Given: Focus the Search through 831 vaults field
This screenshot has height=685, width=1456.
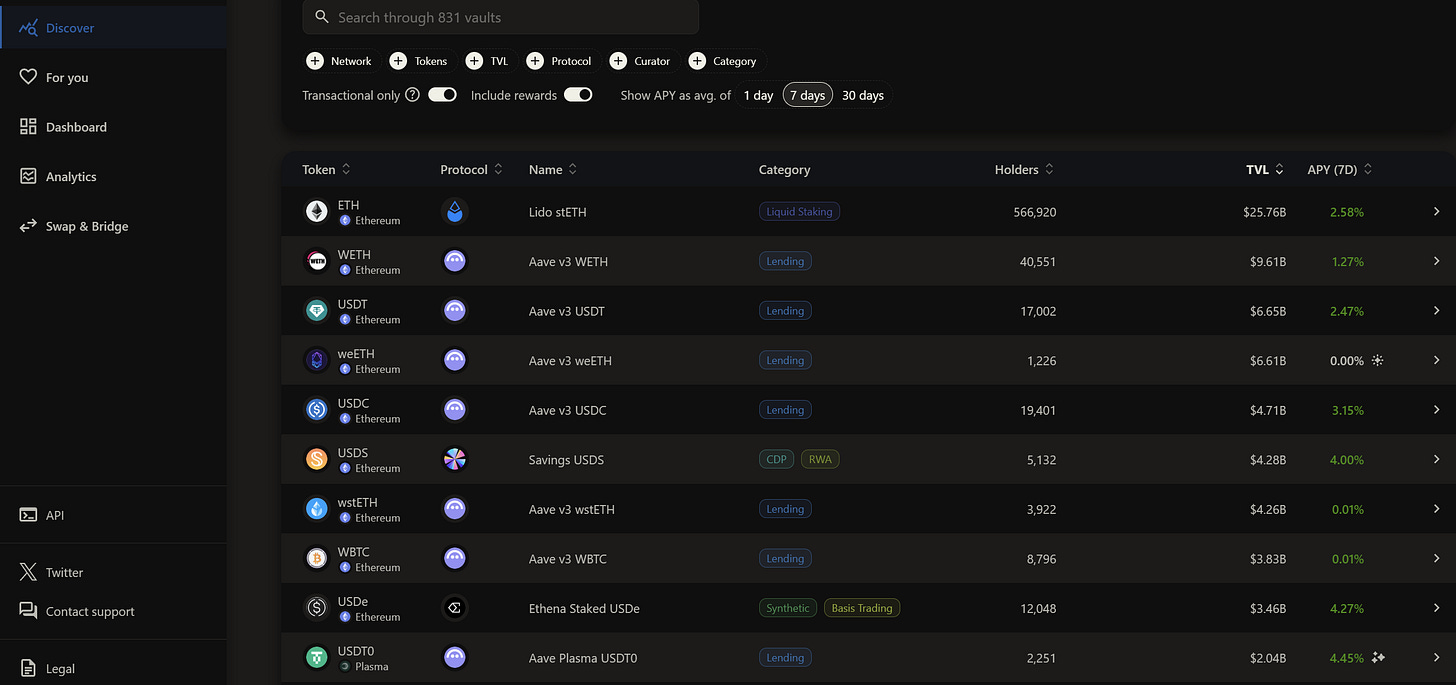Looking at the screenshot, I should [x=500, y=17].
